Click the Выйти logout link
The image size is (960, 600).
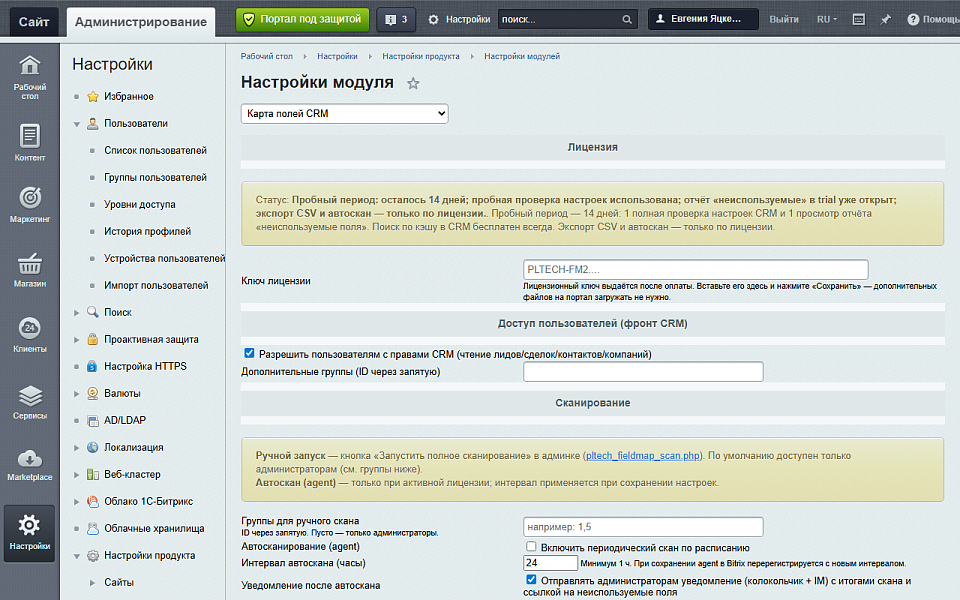tap(784, 20)
